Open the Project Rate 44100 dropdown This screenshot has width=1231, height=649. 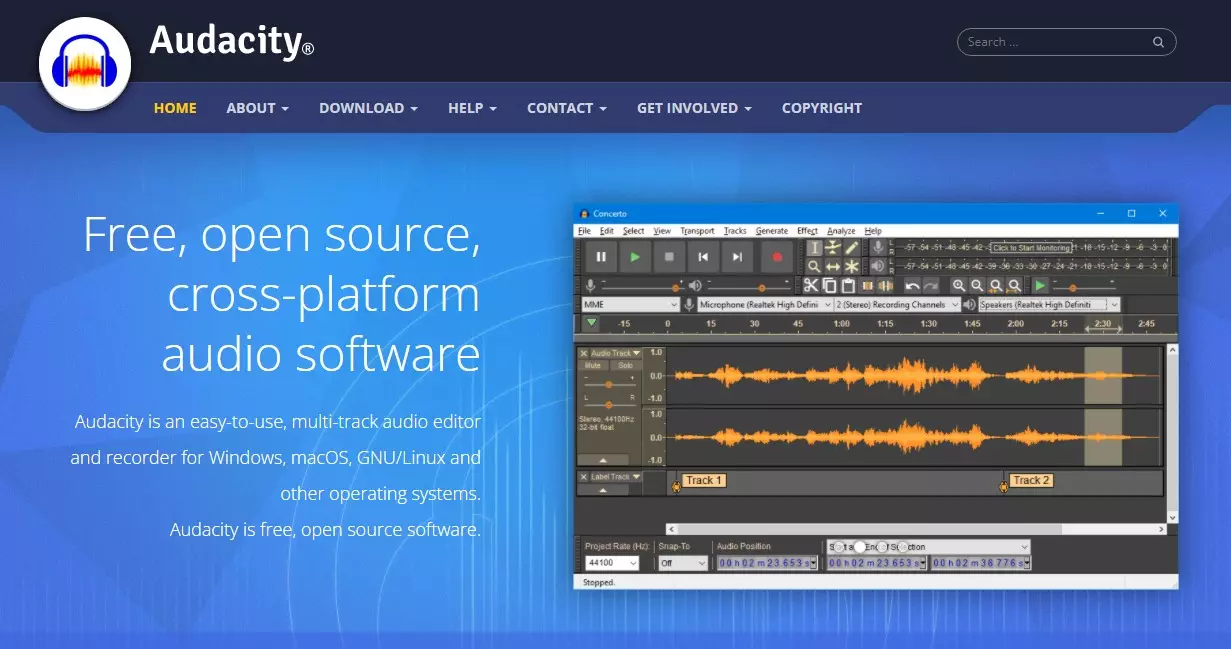pos(611,563)
